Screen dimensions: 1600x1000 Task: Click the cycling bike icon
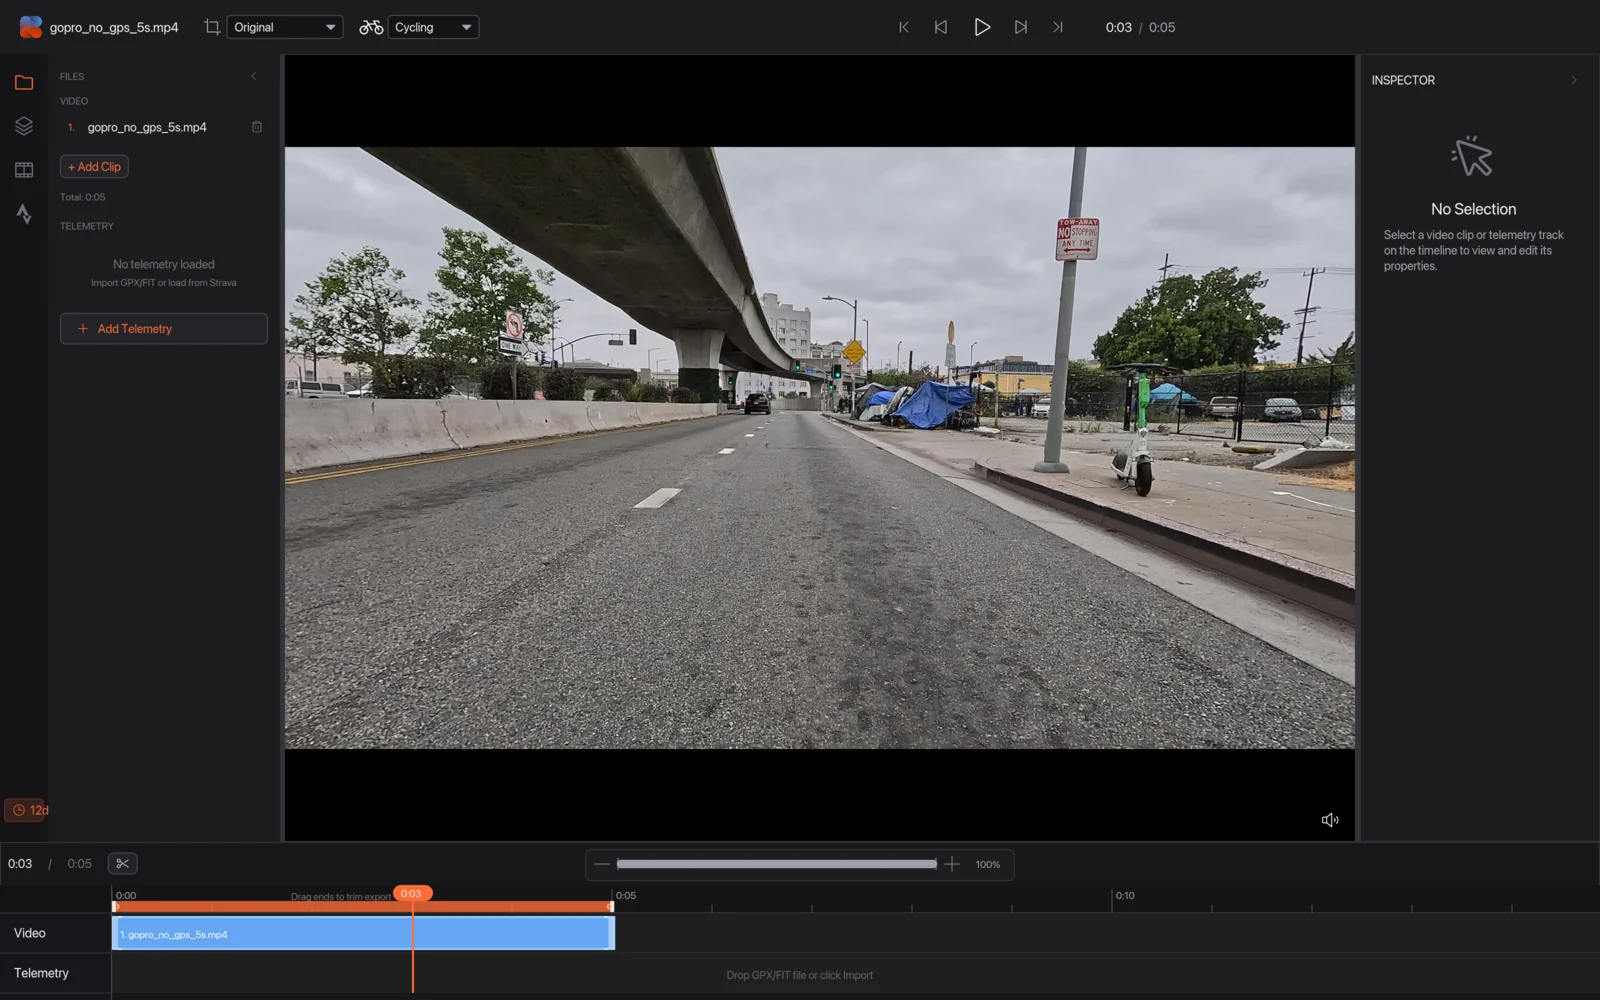[x=371, y=27]
